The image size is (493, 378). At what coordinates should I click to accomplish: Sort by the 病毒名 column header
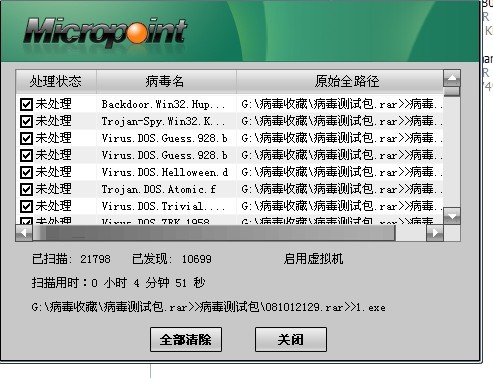pos(166,81)
